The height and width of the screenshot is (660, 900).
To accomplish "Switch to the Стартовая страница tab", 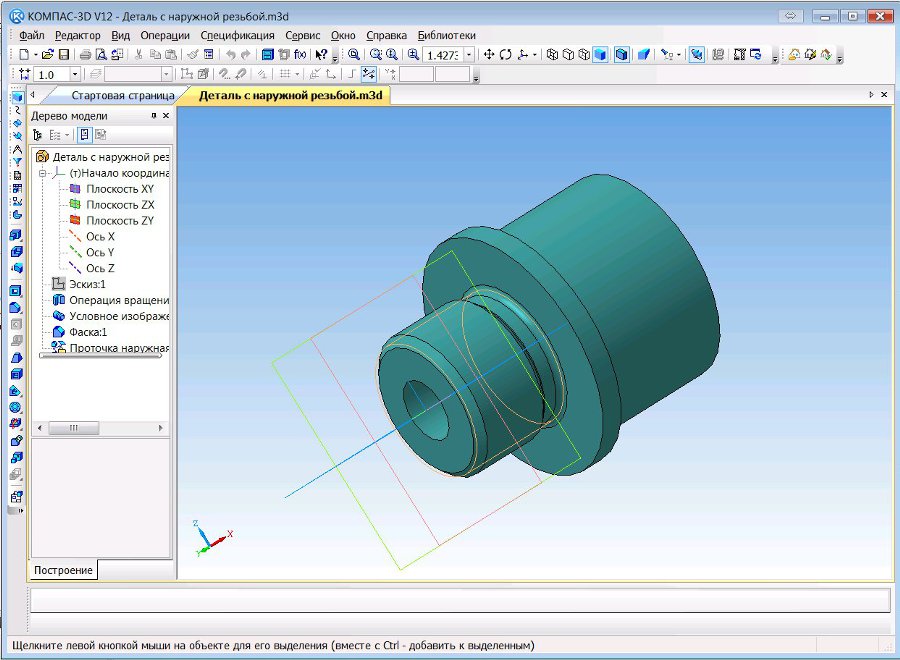I will 123,95.
